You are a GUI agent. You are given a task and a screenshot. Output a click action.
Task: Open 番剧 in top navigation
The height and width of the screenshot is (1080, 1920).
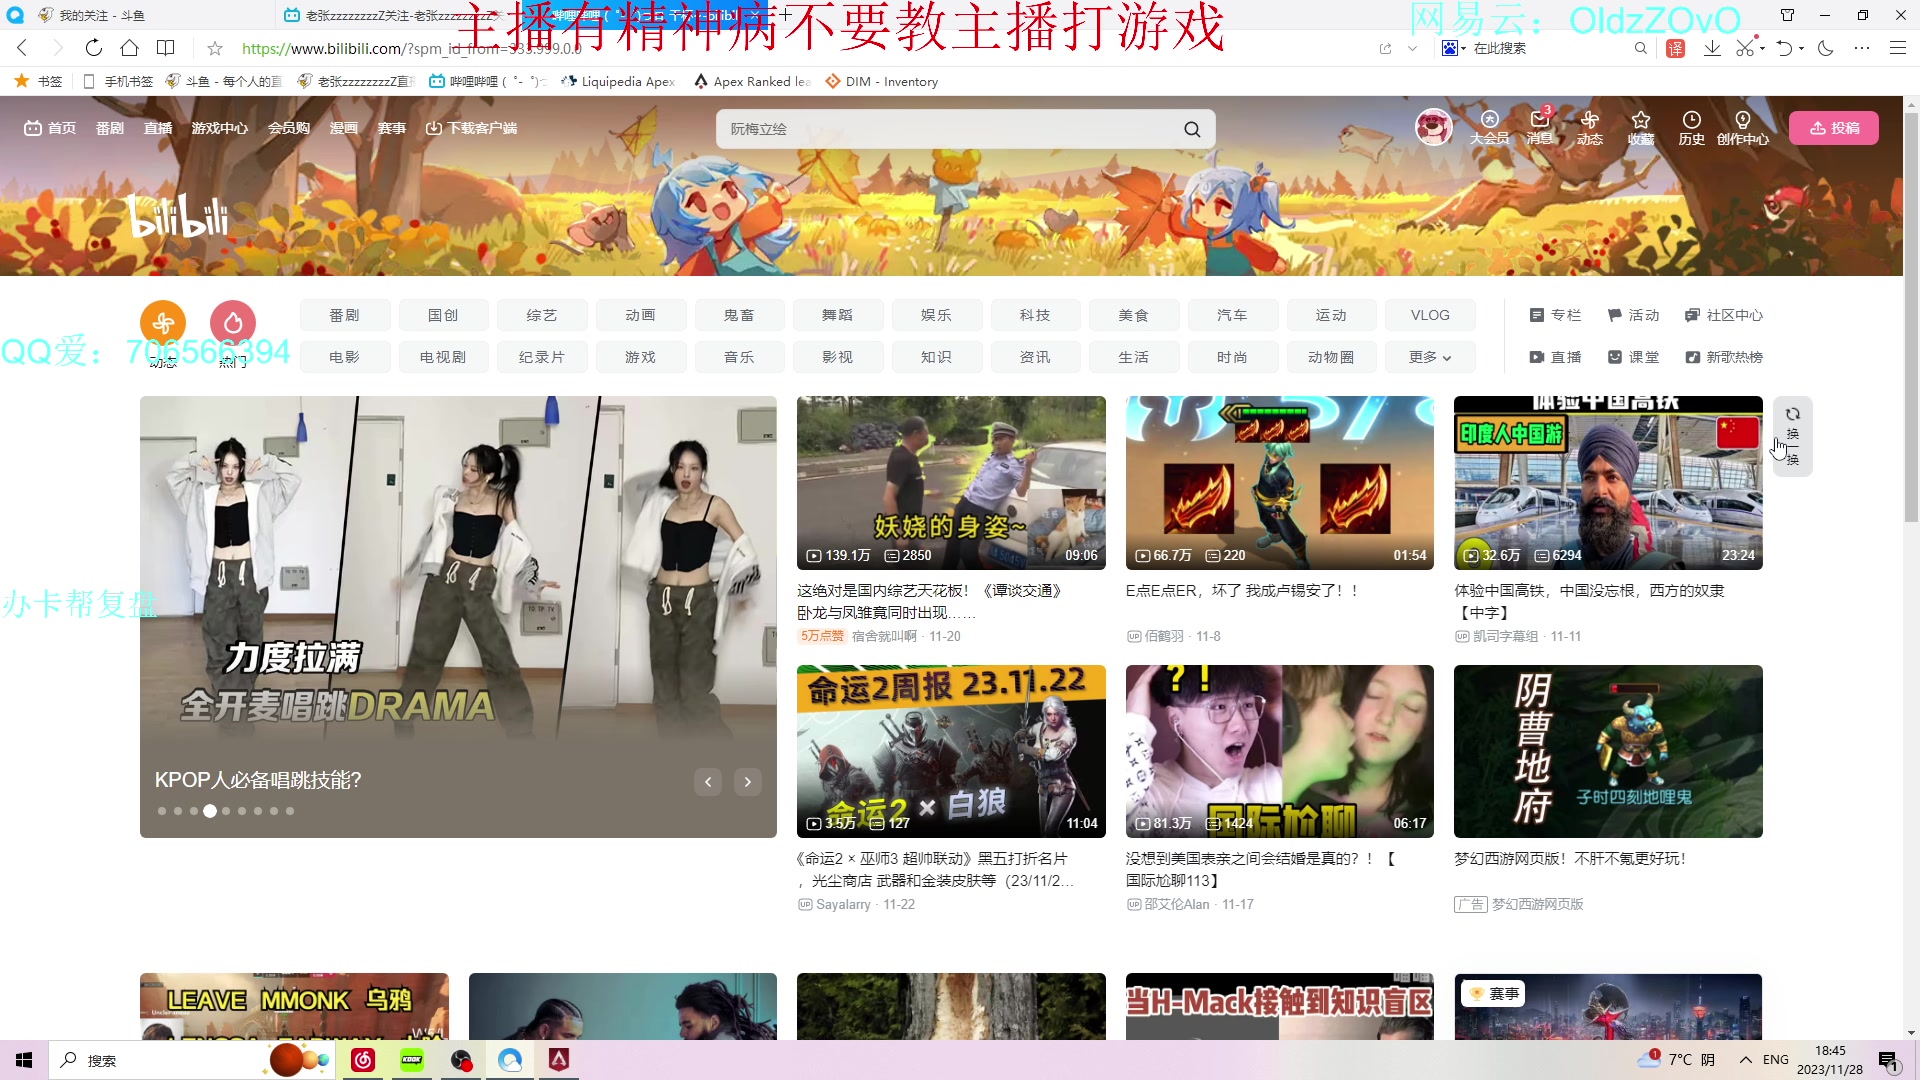[x=110, y=128]
